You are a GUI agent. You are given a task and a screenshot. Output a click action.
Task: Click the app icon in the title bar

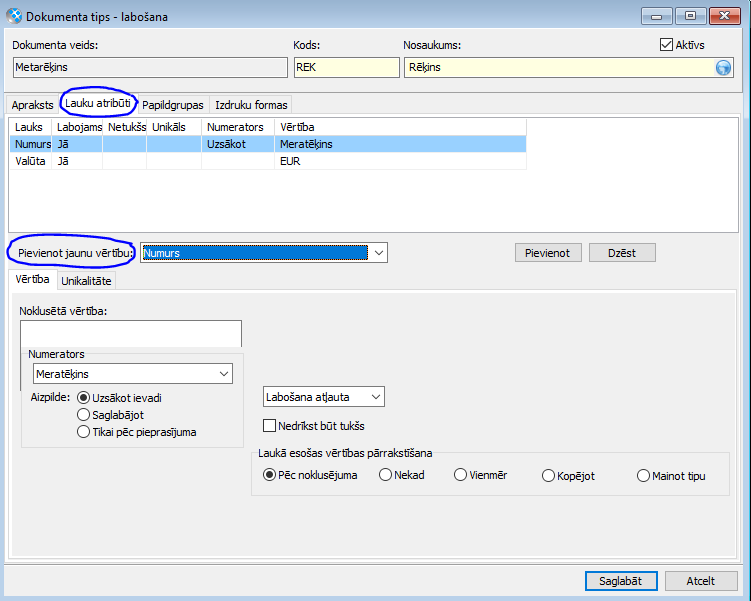coord(14,16)
